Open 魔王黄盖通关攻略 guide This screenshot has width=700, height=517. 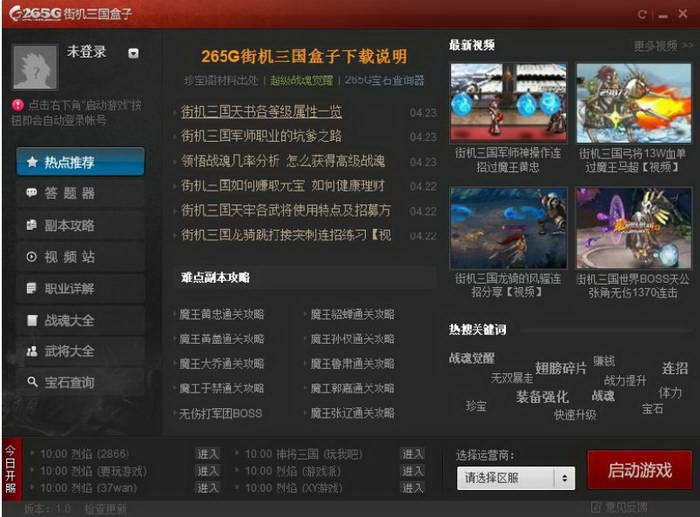[221, 339]
